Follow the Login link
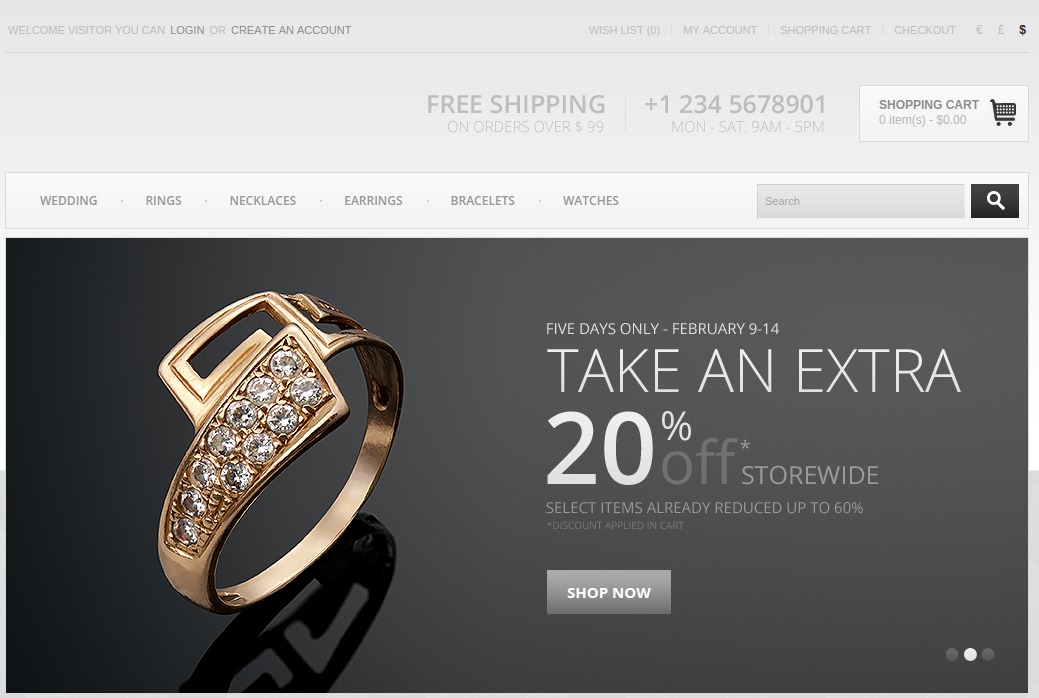The height and width of the screenshot is (698, 1039). tap(187, 30)
